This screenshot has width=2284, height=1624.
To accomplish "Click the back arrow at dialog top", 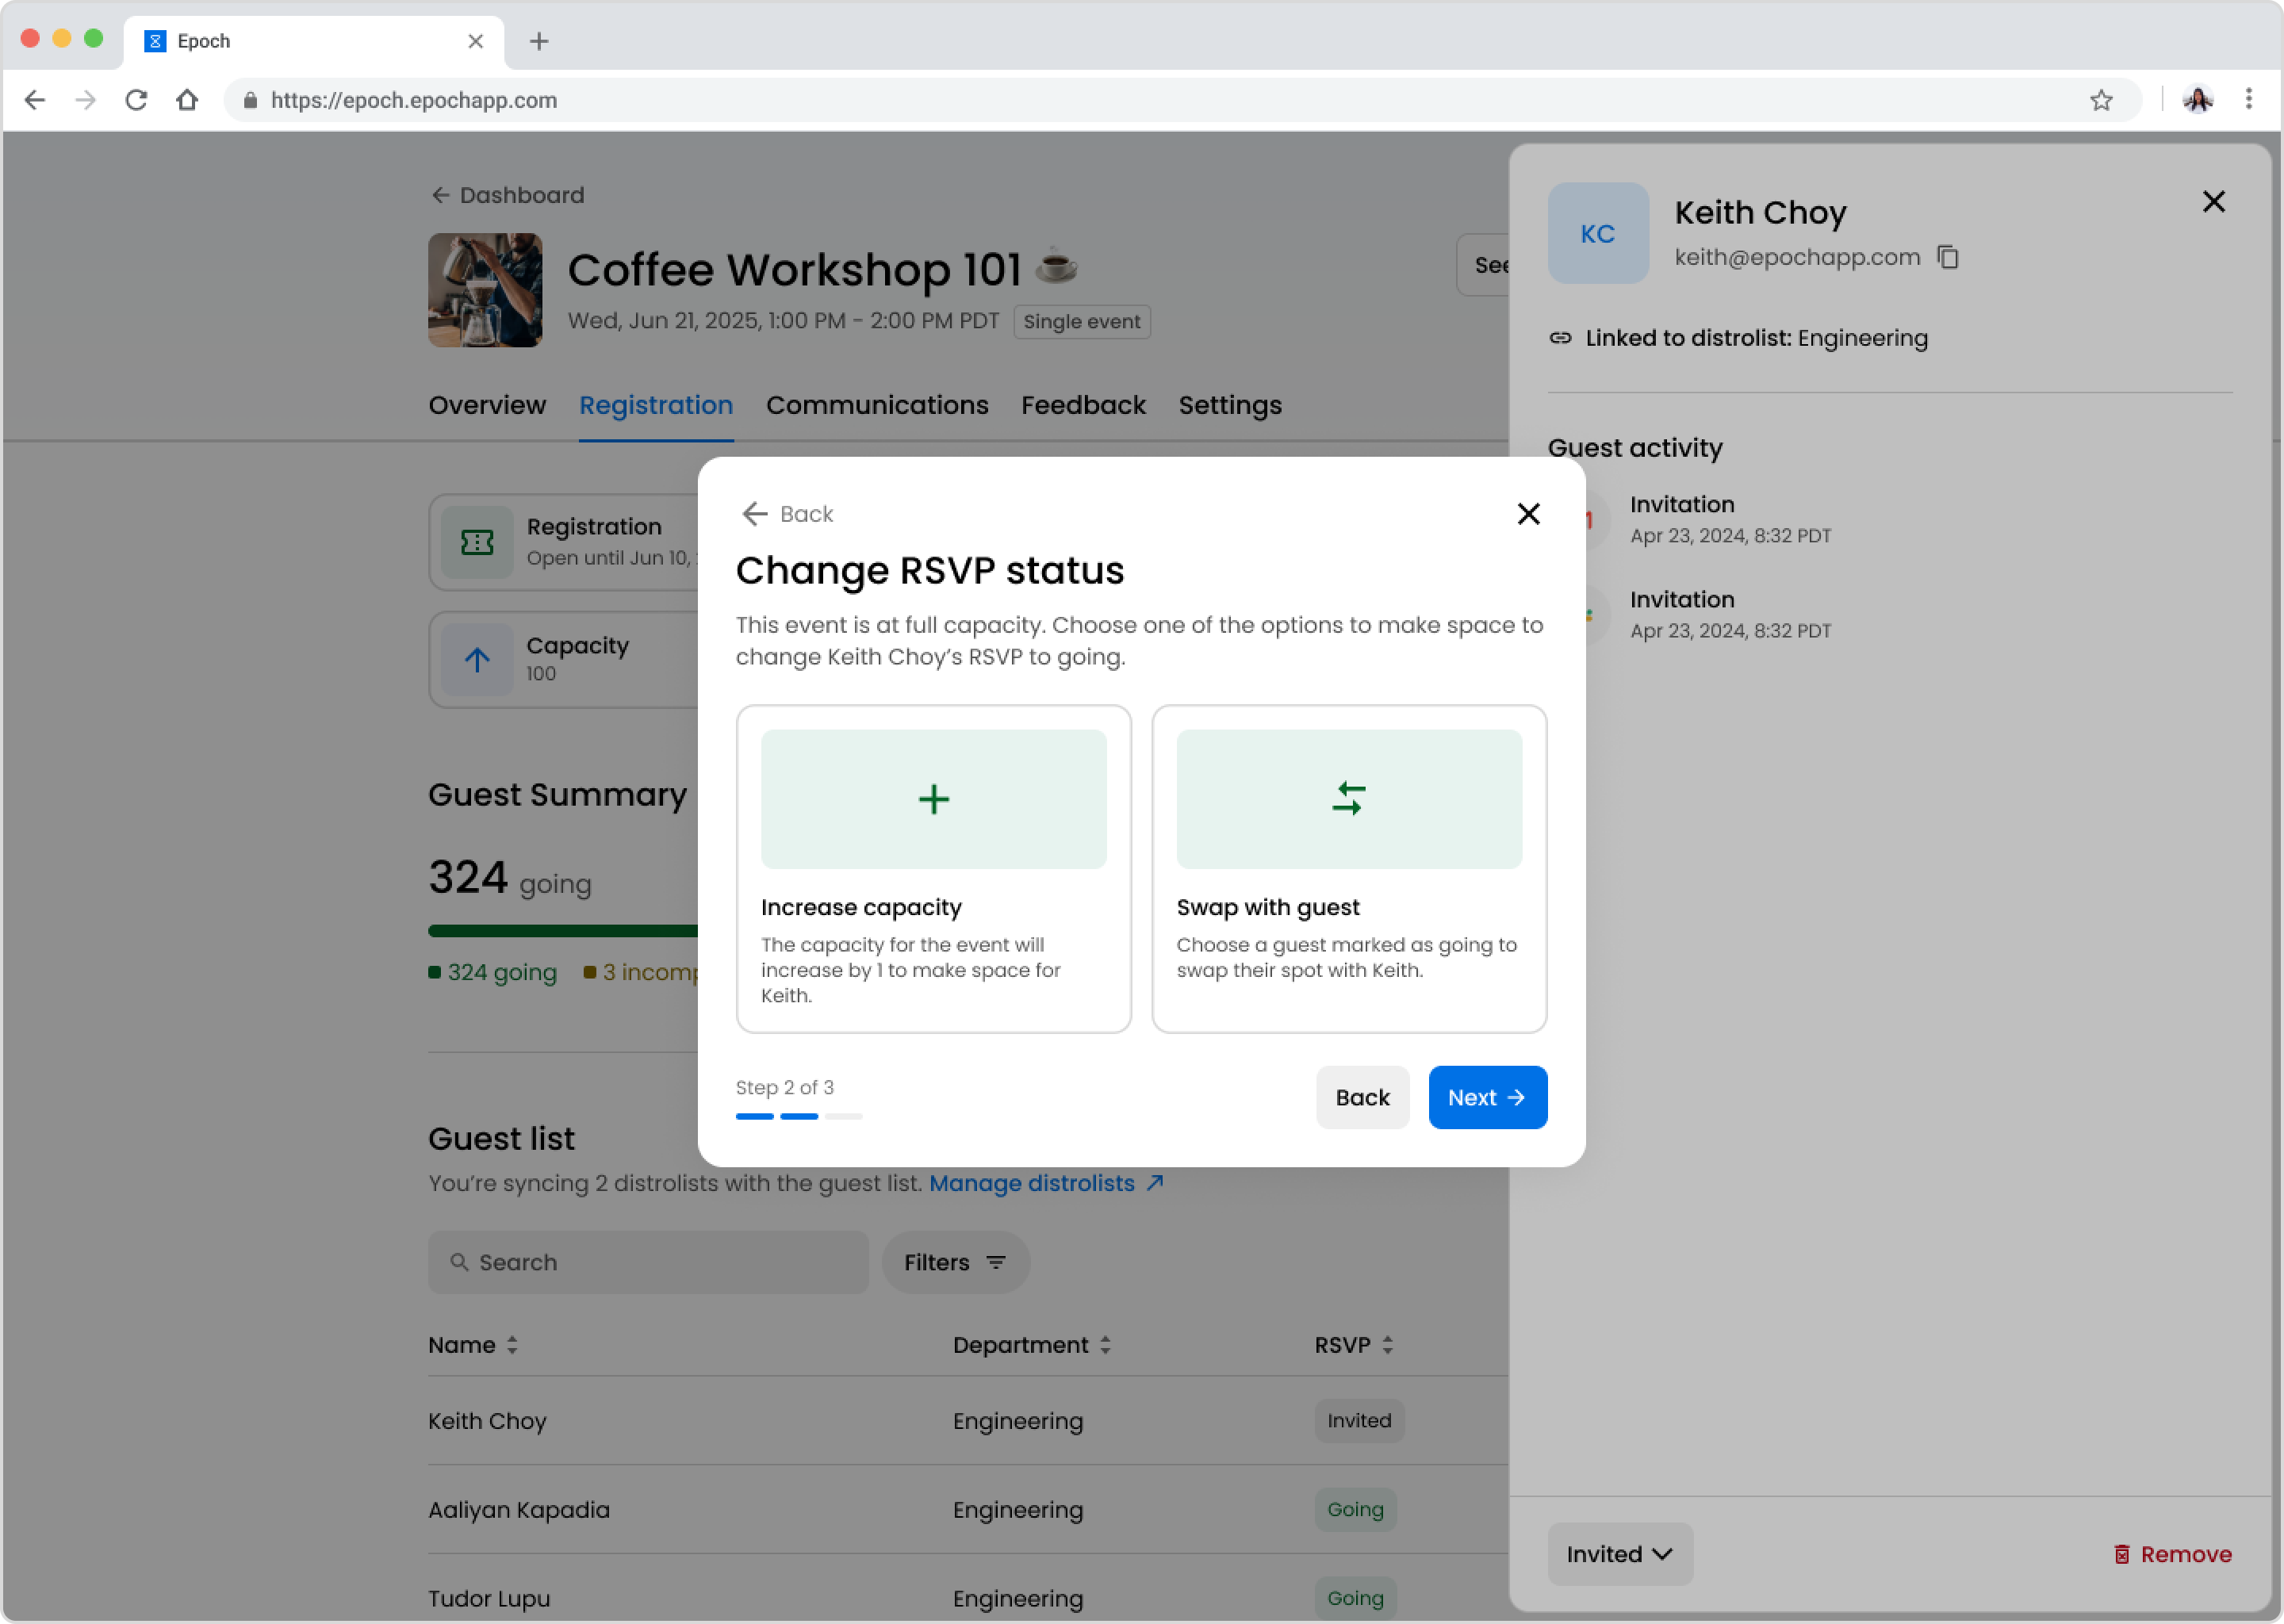I will 755,514.
